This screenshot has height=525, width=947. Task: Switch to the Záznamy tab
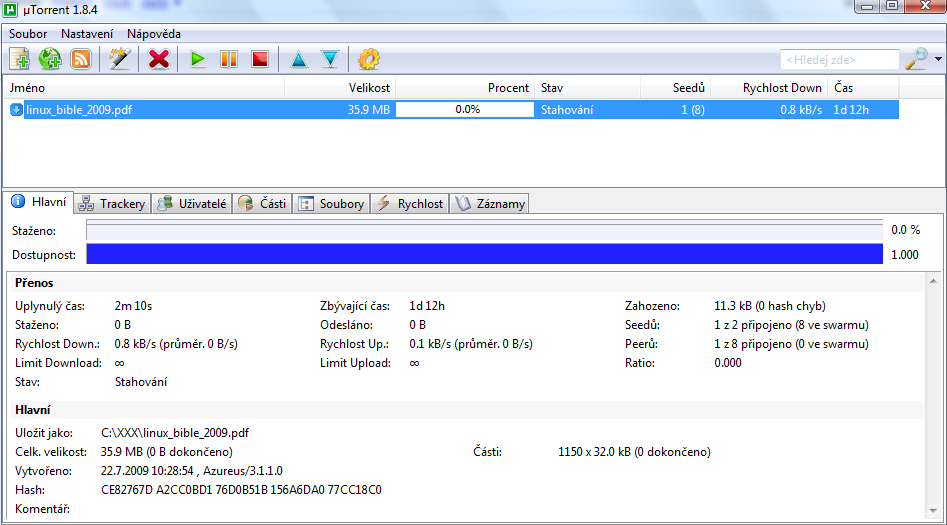point(489,204)
